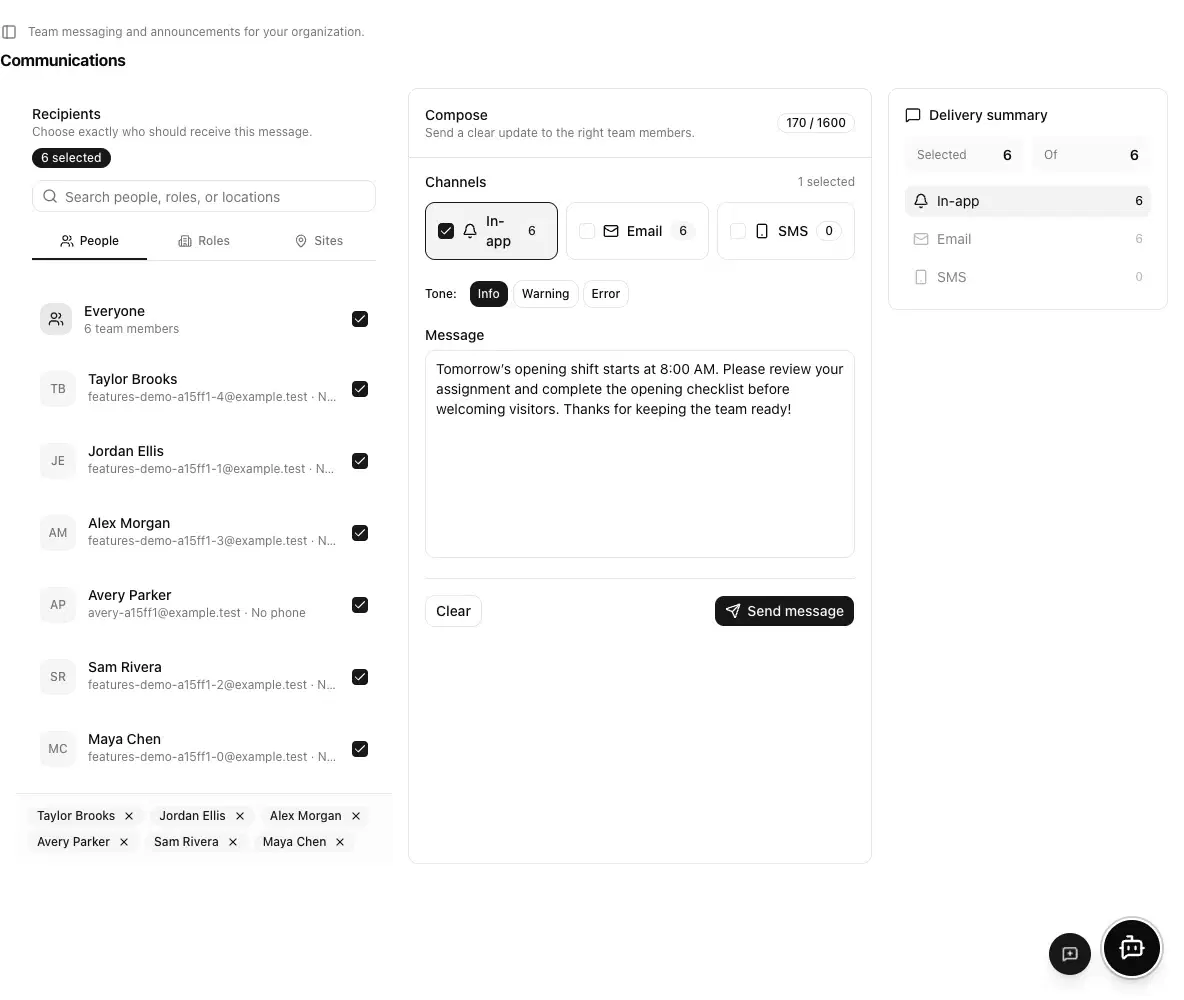The width and height of the screenshot is (1184, 1000).
Task: Select the Warning tone
Action: (x=545, y=294)
